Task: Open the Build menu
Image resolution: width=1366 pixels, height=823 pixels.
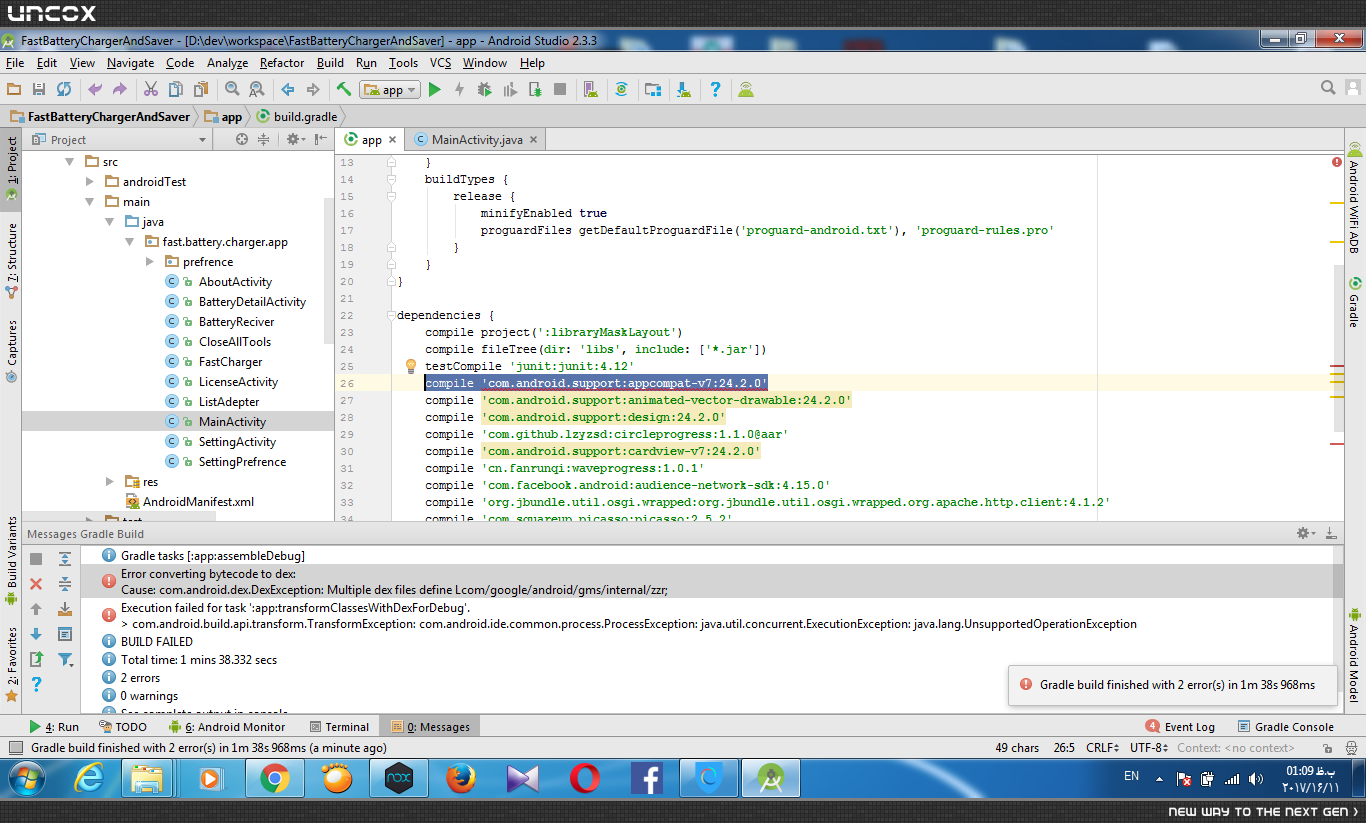Action: 330,63
